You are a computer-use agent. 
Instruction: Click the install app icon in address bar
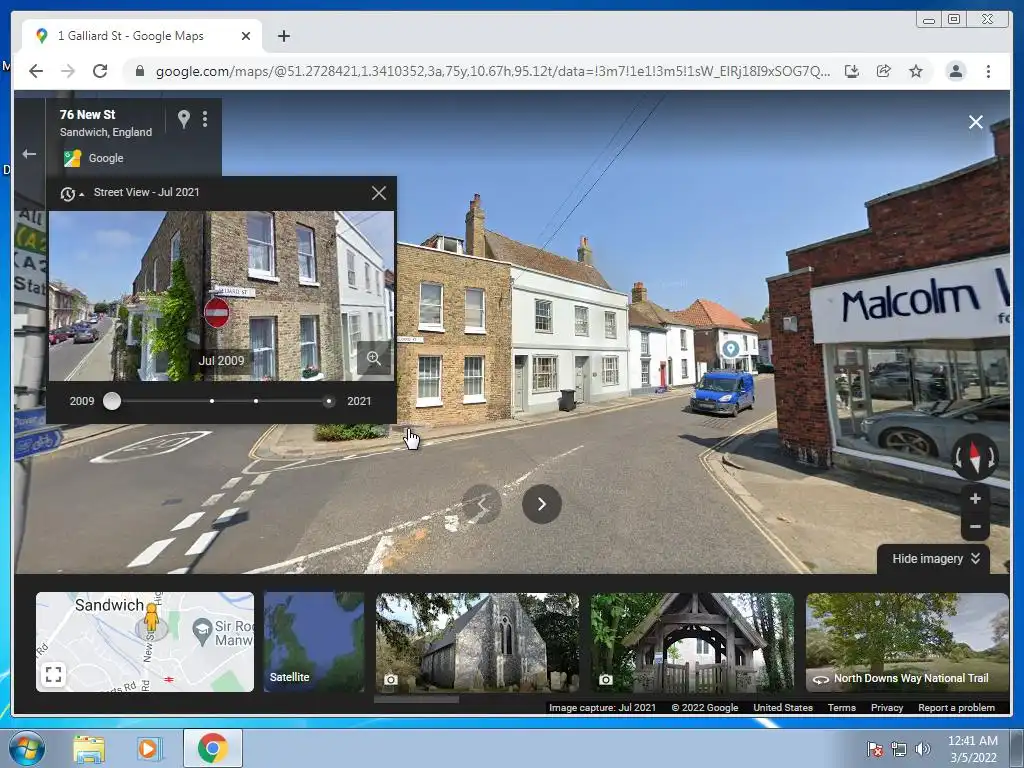852,71
